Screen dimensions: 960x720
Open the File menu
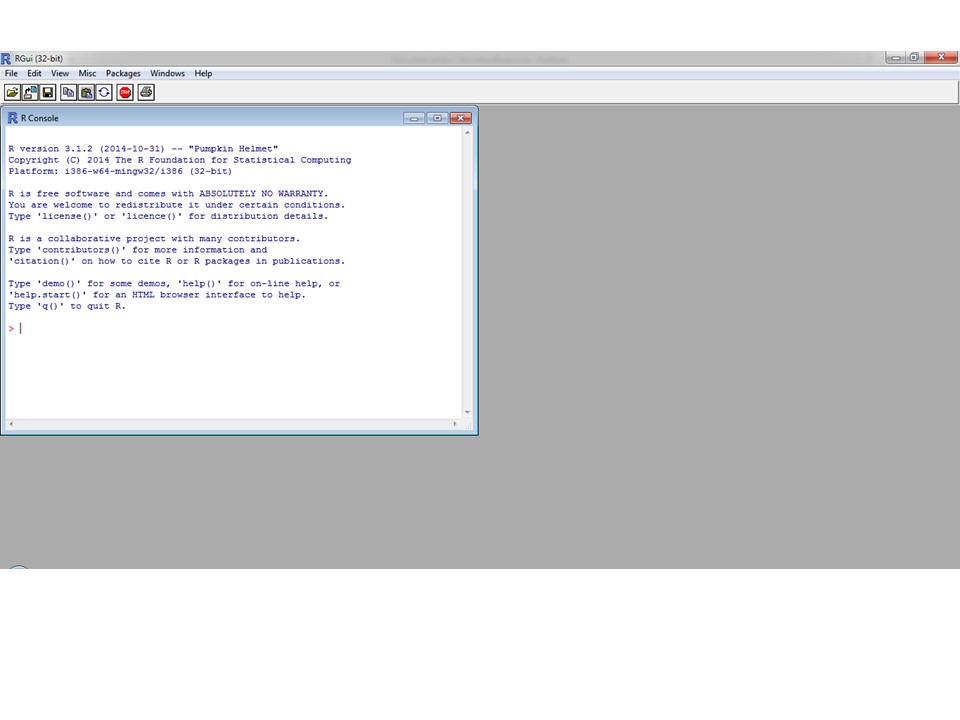tap(11, 73)
